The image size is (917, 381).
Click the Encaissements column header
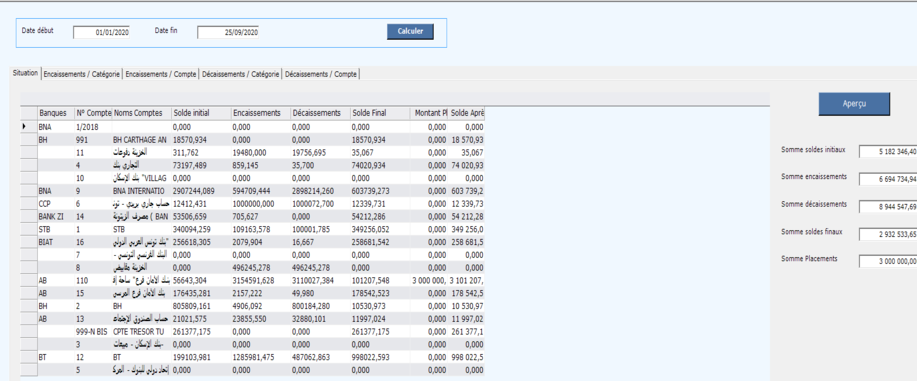click(260, 114)
